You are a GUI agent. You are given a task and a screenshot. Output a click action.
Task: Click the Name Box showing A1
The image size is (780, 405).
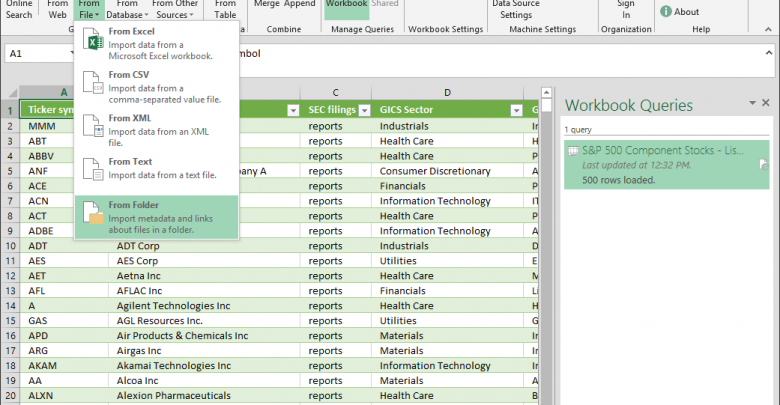[x=40, y=53]
